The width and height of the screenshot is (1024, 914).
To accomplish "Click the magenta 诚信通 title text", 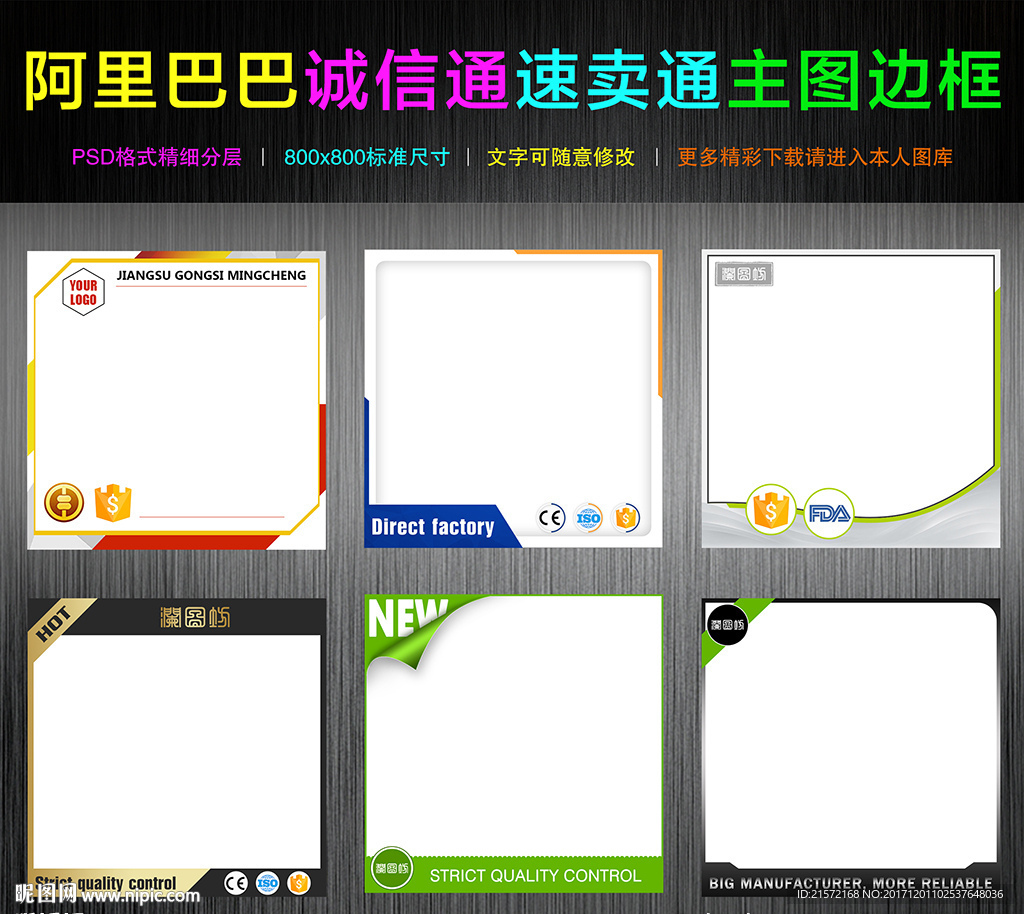I will coord(407,80).
